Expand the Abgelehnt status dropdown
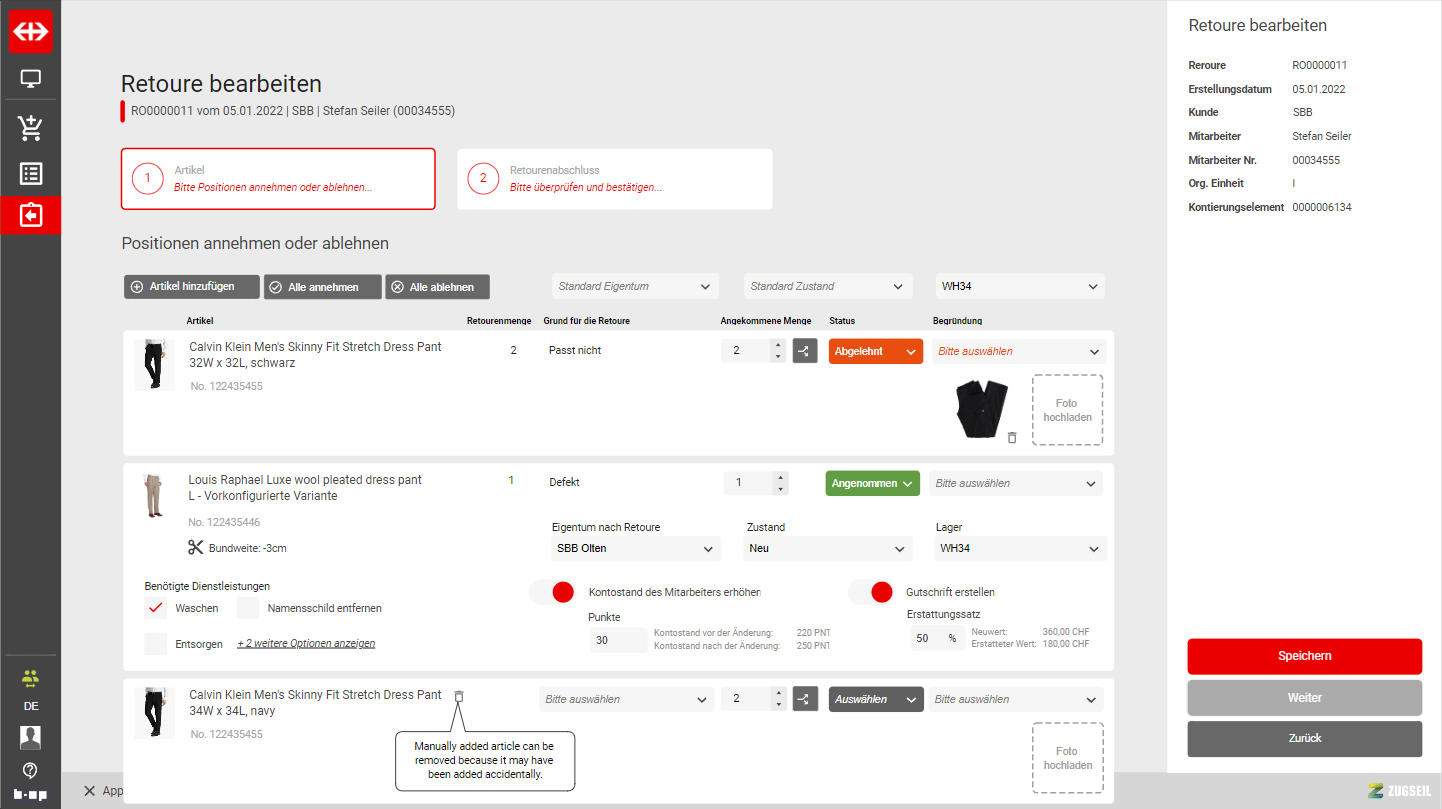The image size is (1442, 809). 875,352
